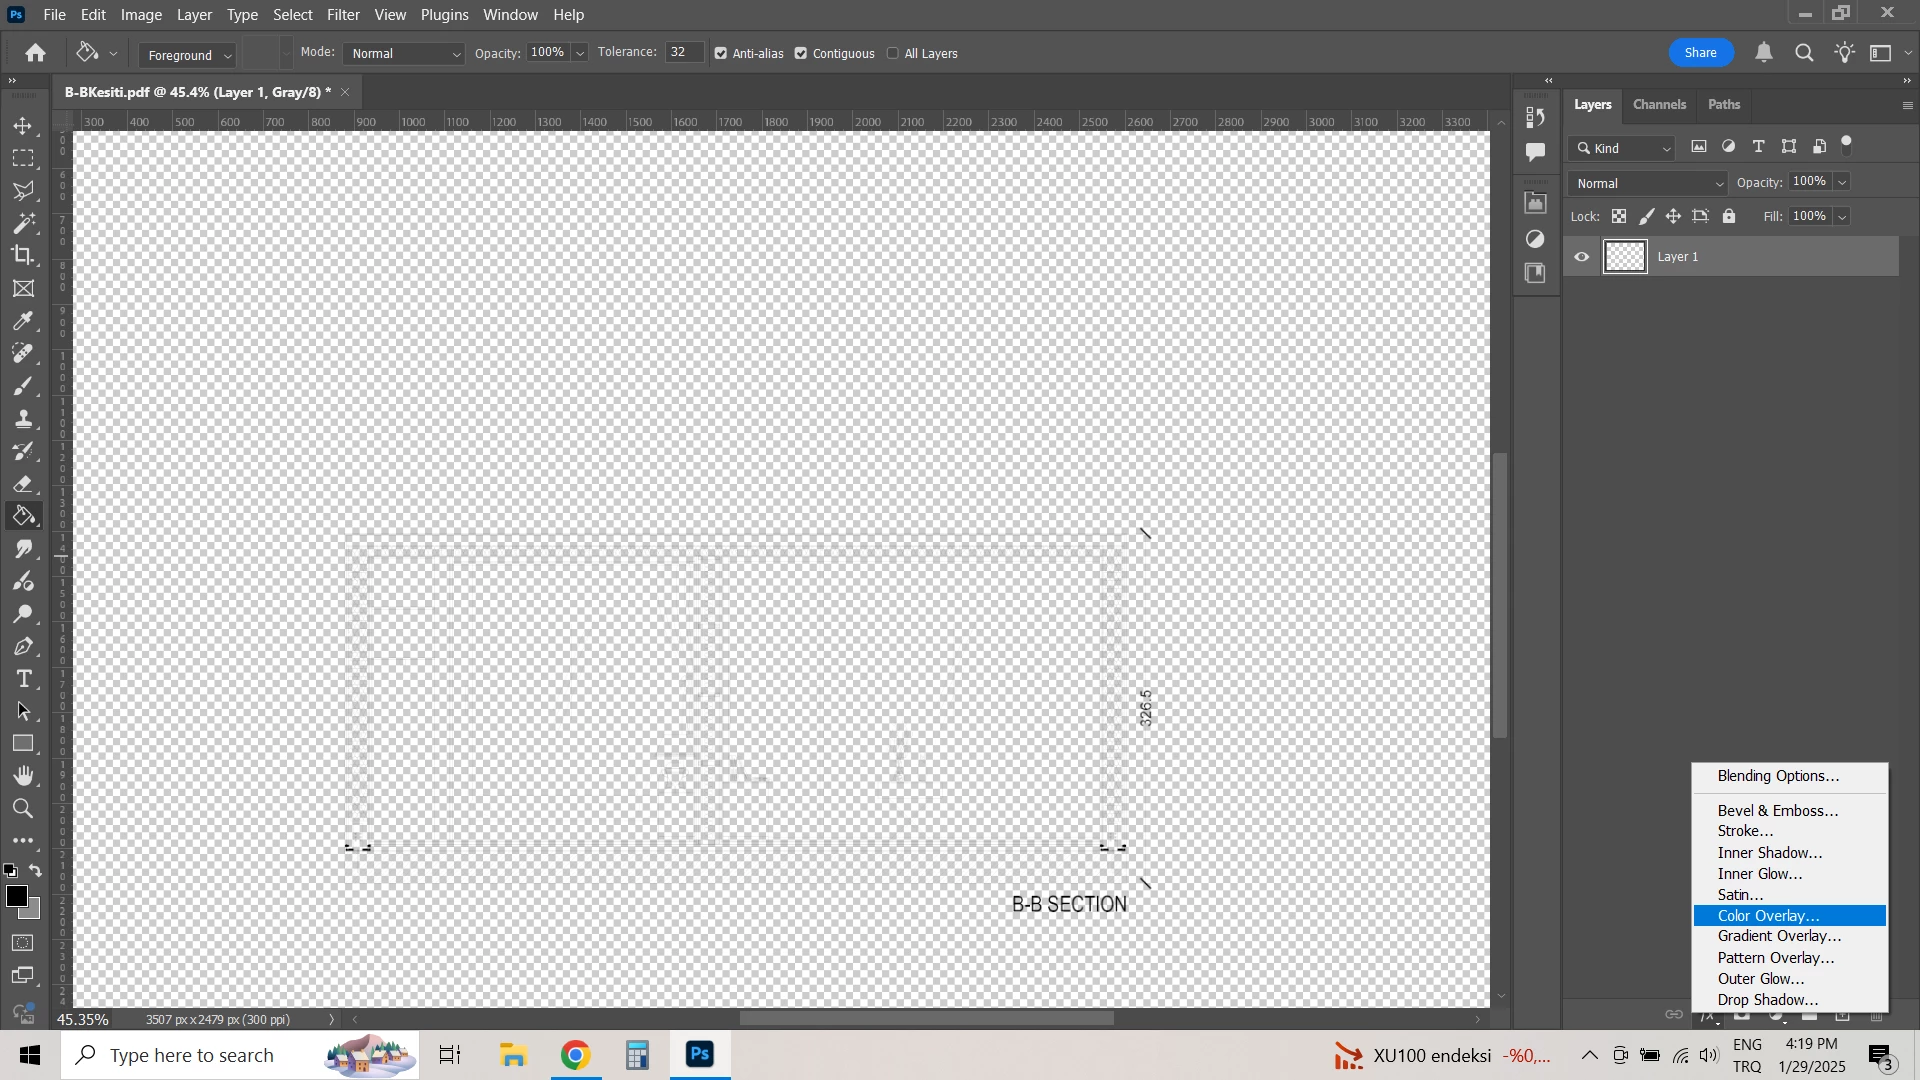Uncheck the Contiguous option
Image resolution: width=1920 pixels, height=1080 pixels.
(801, 54)
